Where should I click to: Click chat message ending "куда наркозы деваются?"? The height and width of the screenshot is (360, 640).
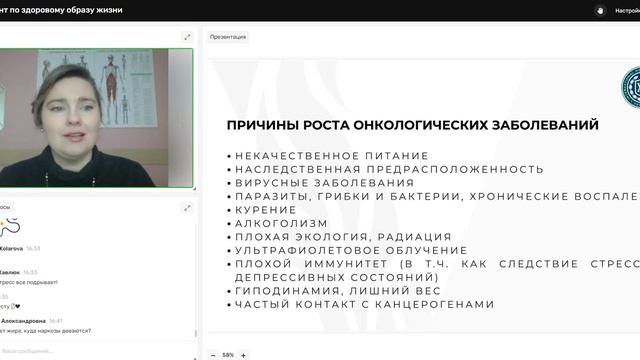(x=45, y=331)
